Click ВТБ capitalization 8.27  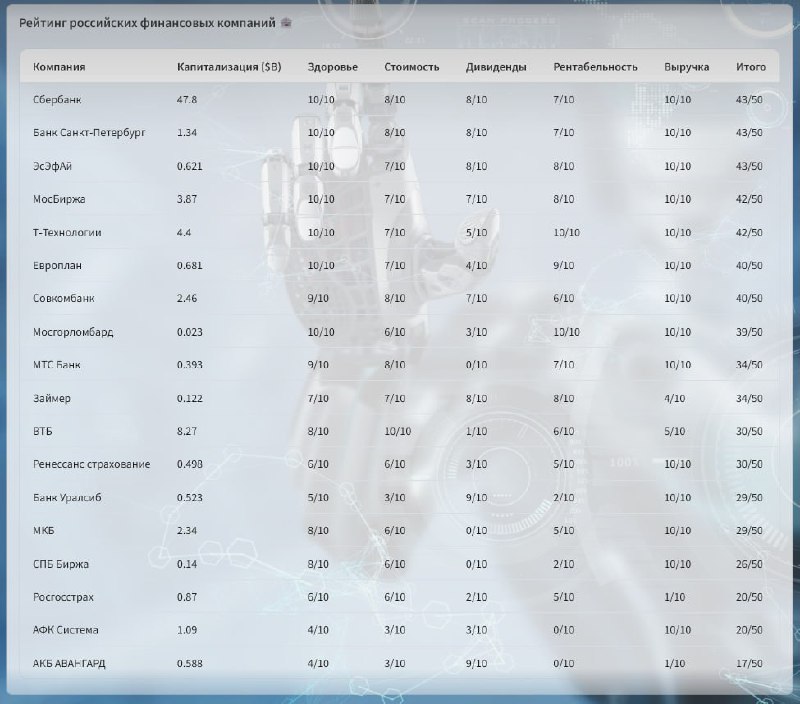tap(187, 431)
